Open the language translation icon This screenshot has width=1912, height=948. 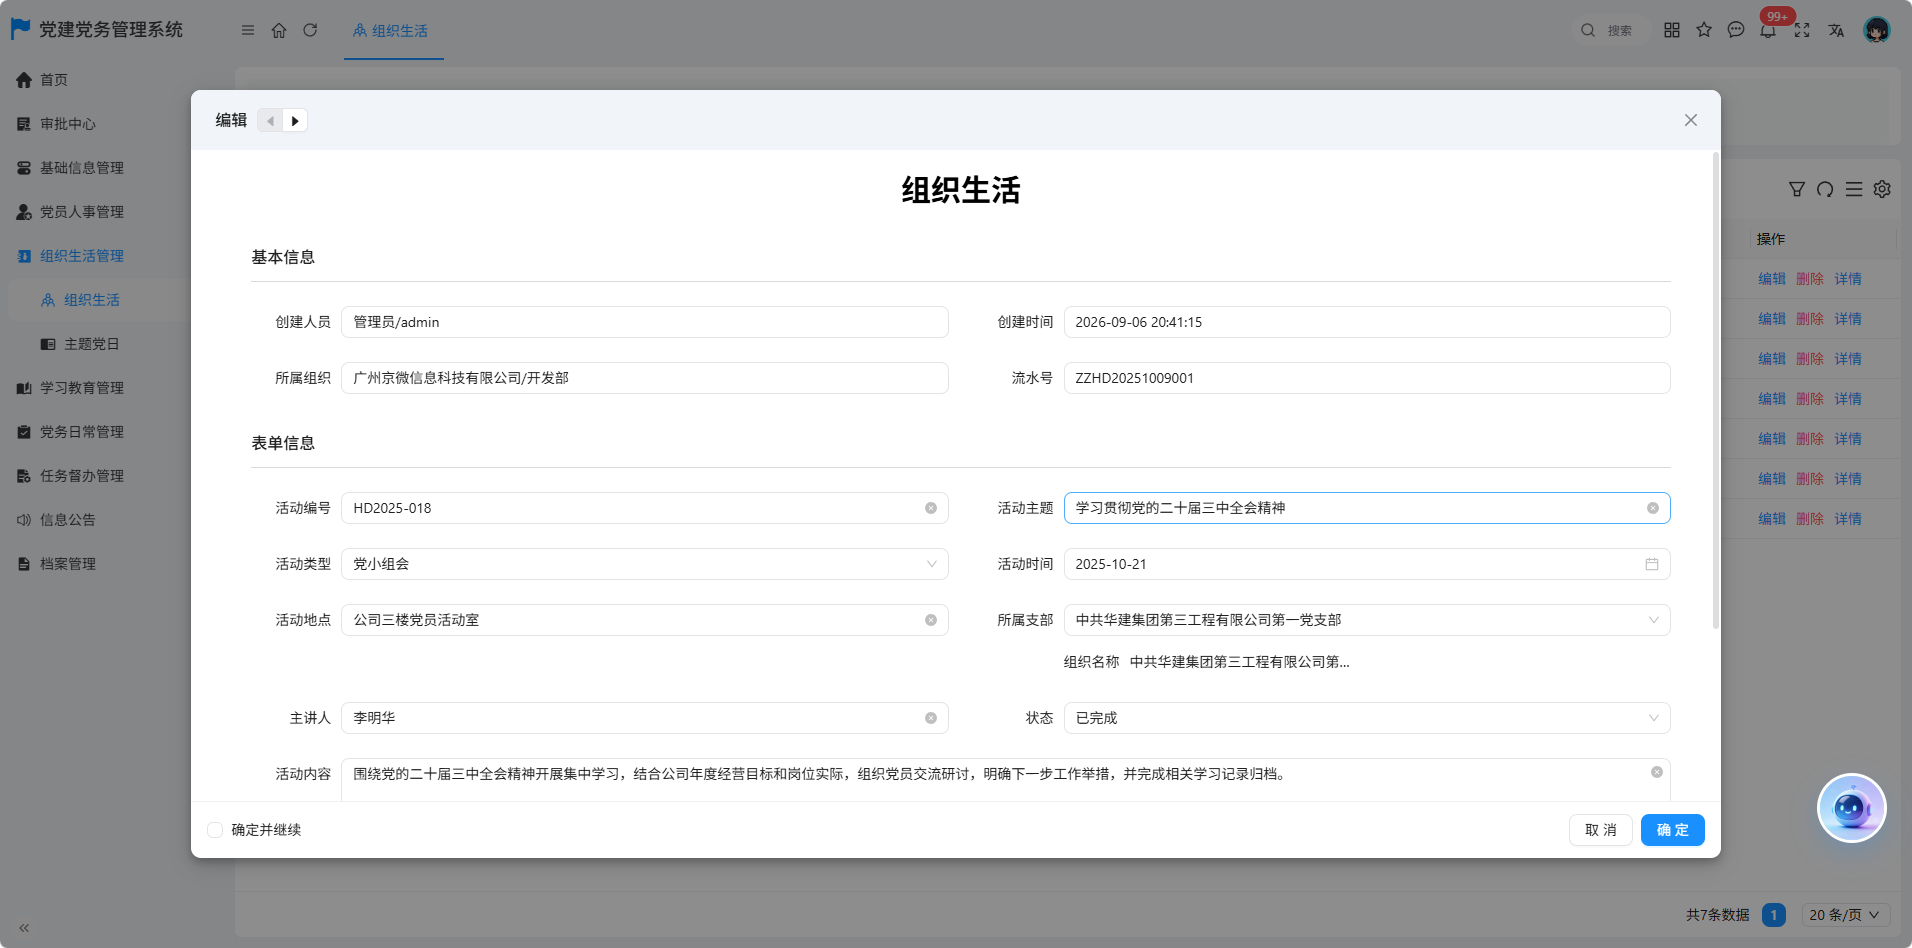tap(1836, 30)
